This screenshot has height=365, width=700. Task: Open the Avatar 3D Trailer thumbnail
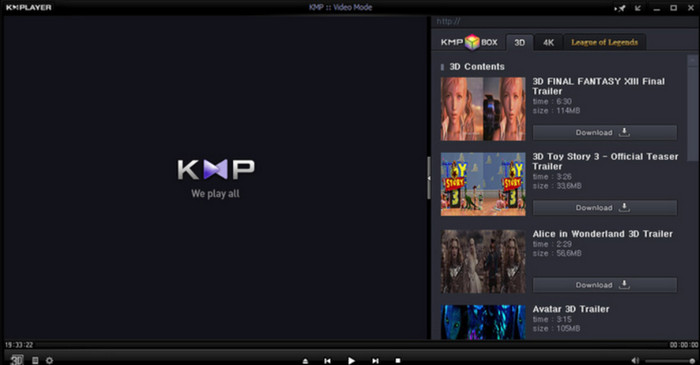click(483, 322)
